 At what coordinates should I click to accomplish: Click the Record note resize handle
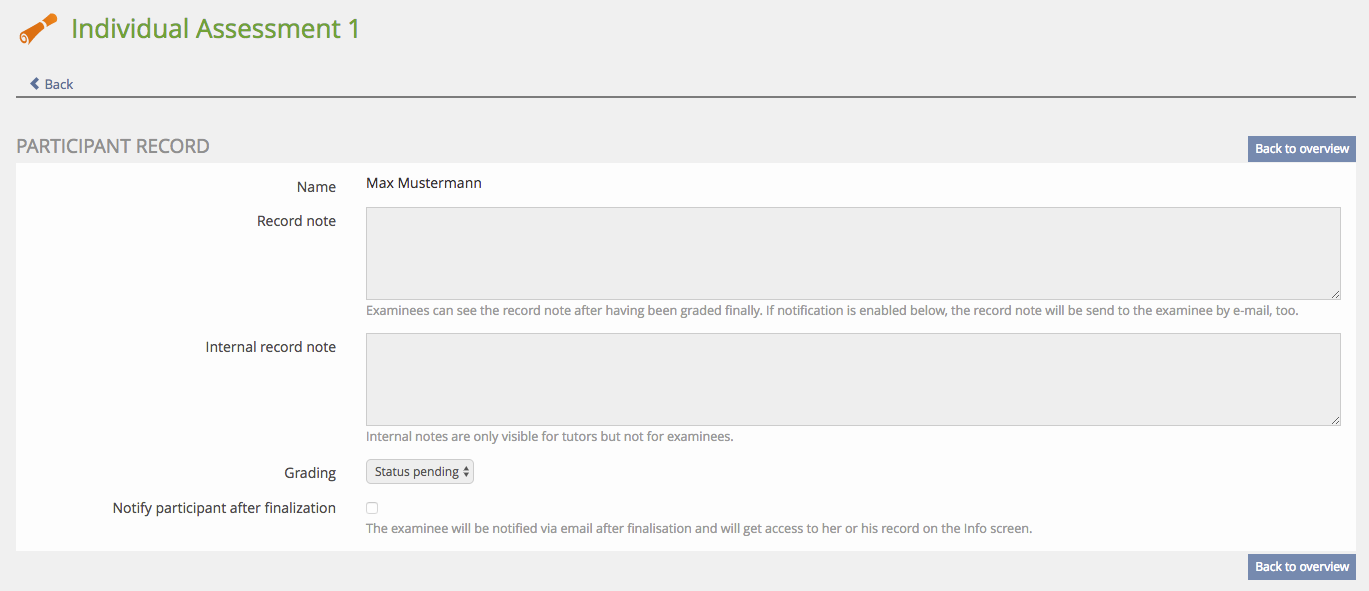[1335, 294]
